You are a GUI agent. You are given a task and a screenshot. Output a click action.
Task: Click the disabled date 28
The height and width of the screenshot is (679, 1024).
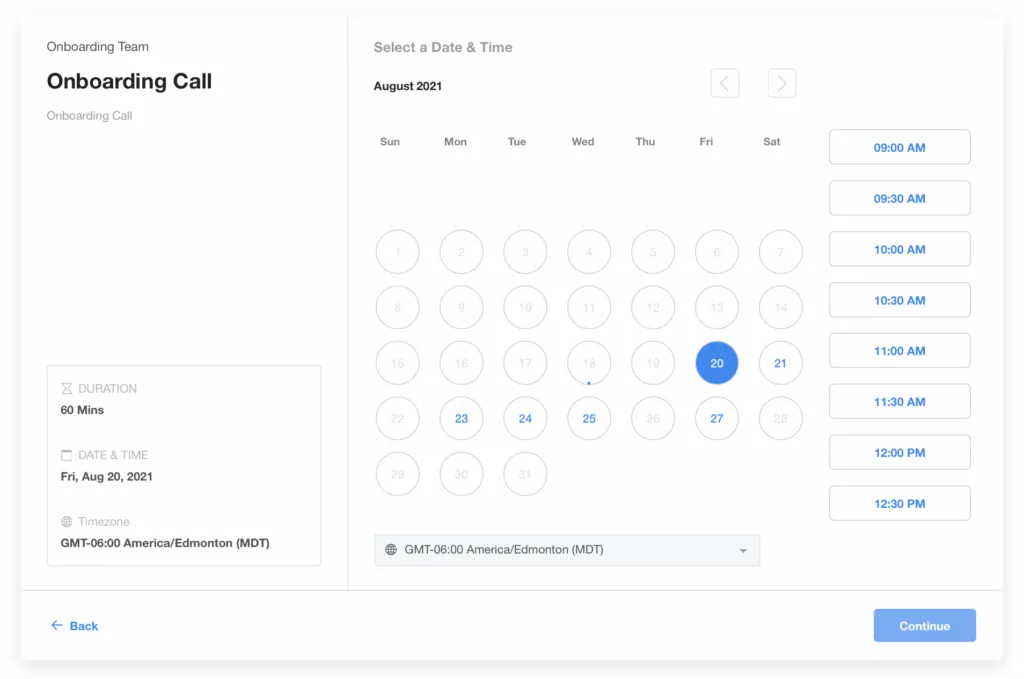(780, 418)
